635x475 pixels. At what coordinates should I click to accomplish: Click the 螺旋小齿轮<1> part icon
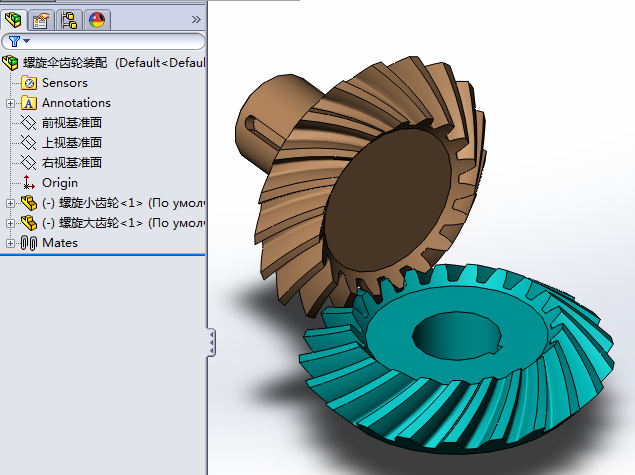tap(29, 203)
